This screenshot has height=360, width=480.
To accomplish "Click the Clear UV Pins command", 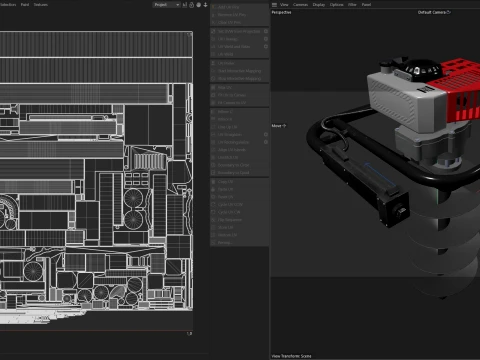I will coord(239,22).
